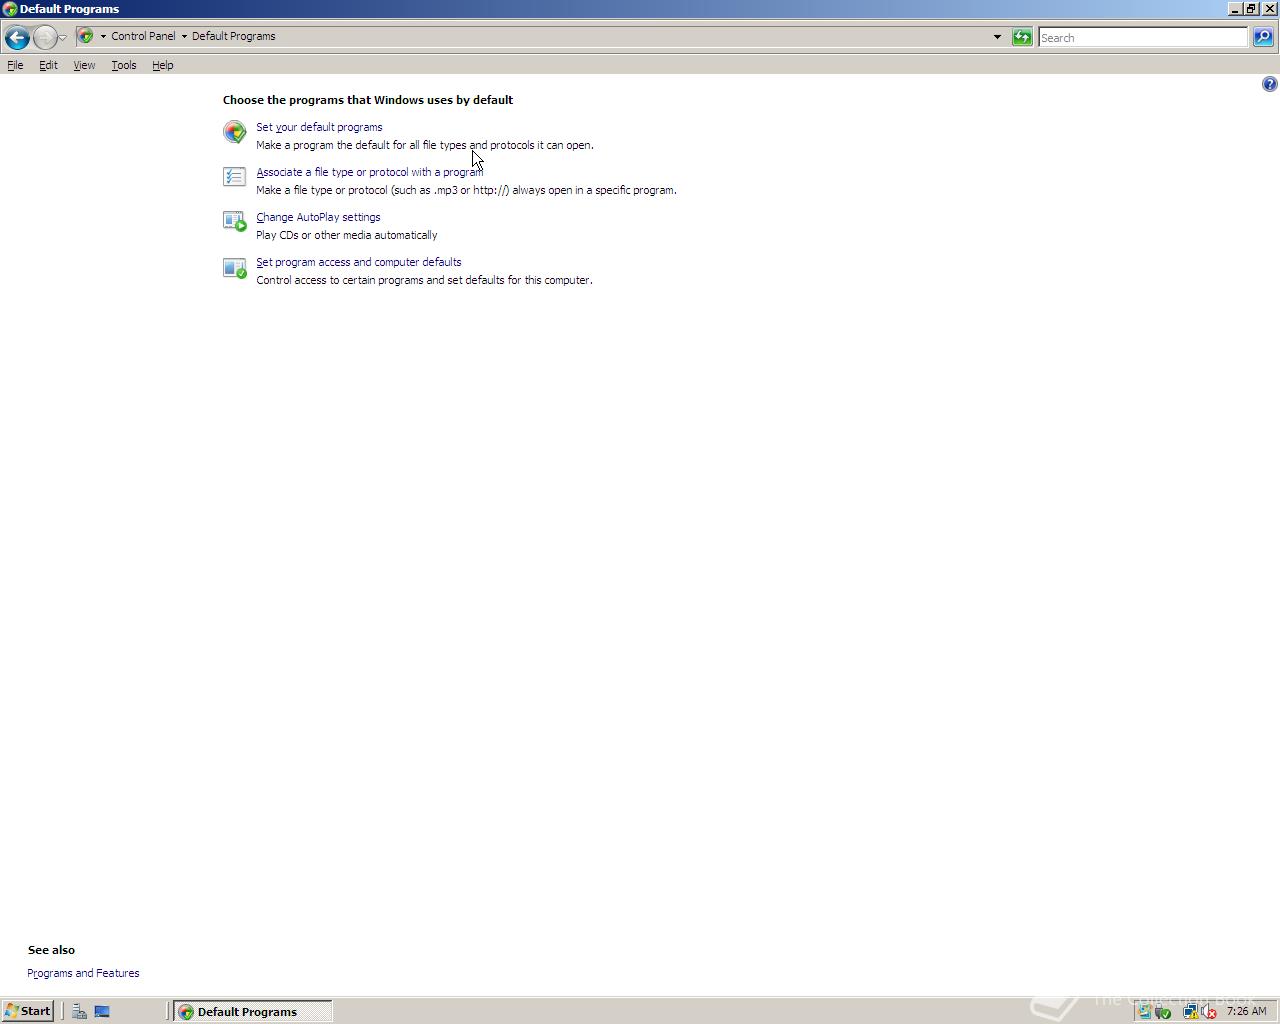Click 'Control access to certain programs' description text
Image resolution: width=1280 pixels, height=1024 pixels.
pos(424,280)
